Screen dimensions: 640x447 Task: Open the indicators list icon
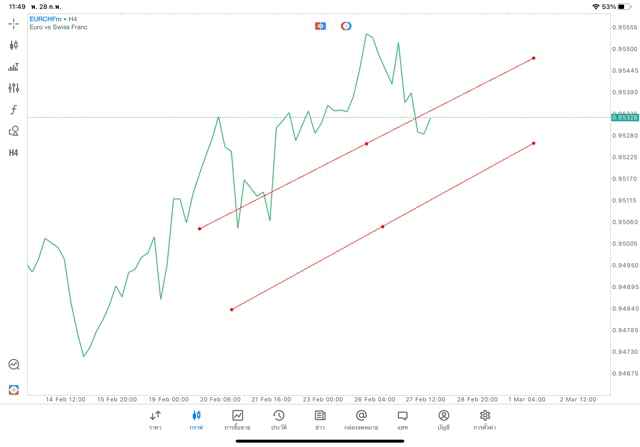coord(13,67)
